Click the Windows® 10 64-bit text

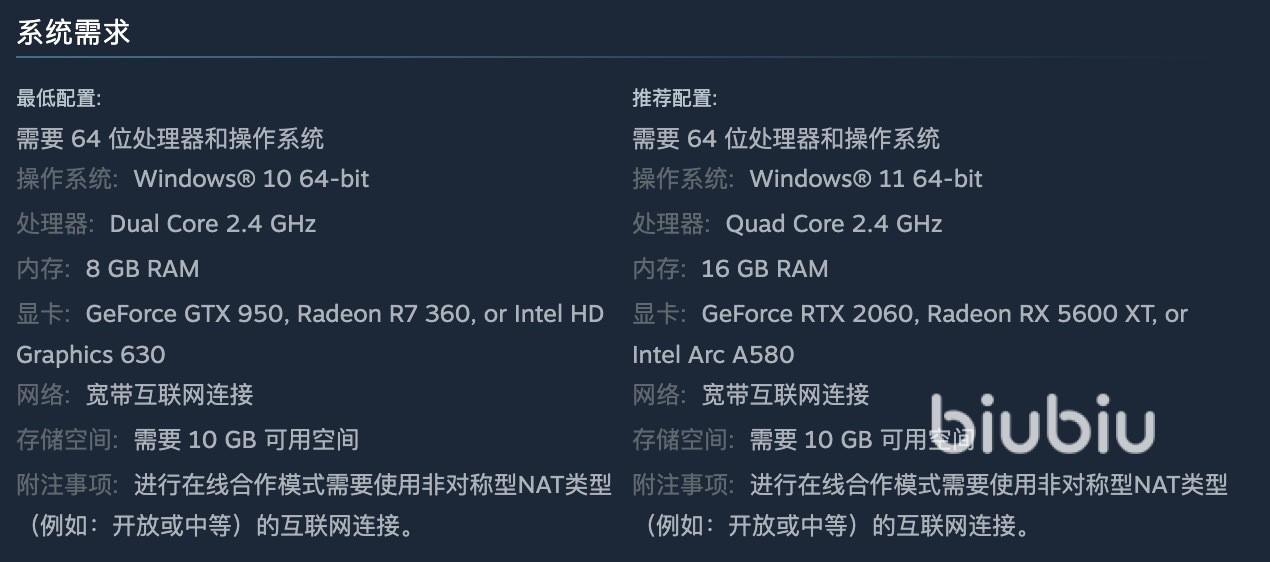coord(251,179)
